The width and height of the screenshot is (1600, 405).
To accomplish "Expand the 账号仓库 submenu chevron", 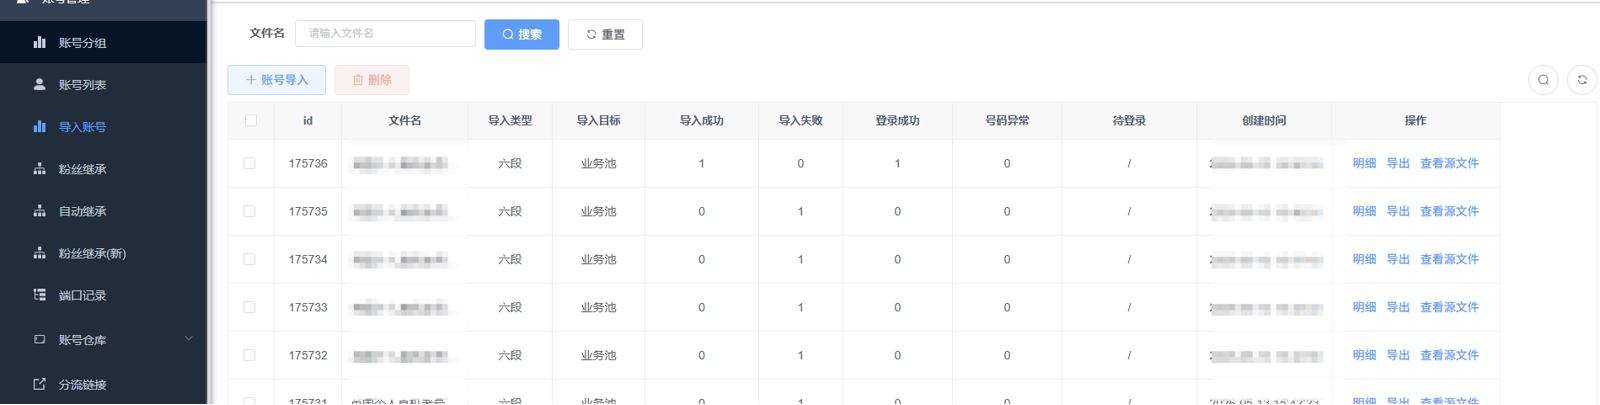I will click(189, 339).
